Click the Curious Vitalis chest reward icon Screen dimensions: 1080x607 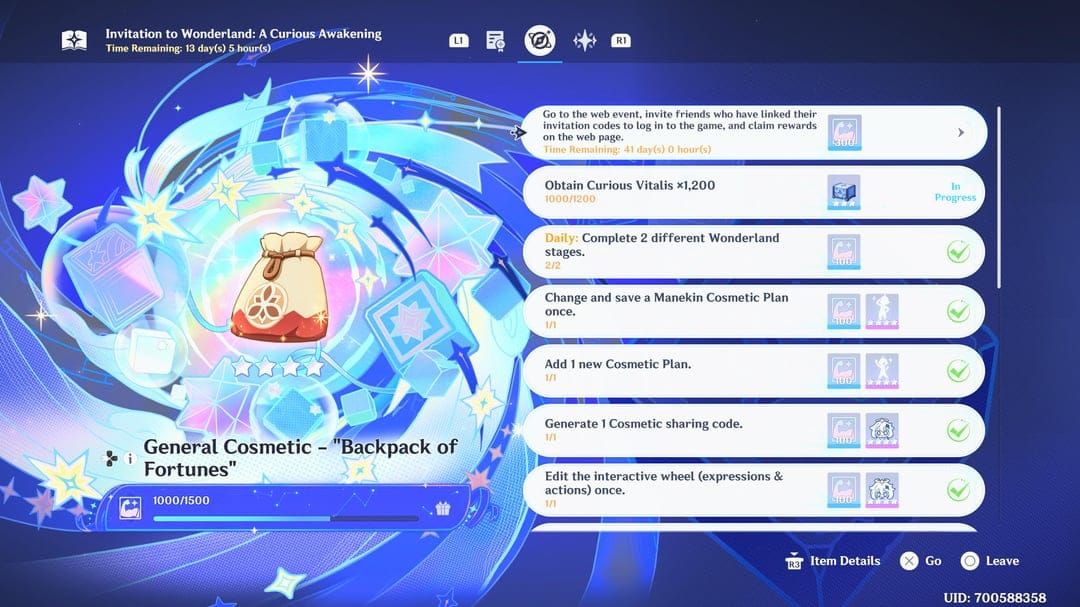pos(843,191)
